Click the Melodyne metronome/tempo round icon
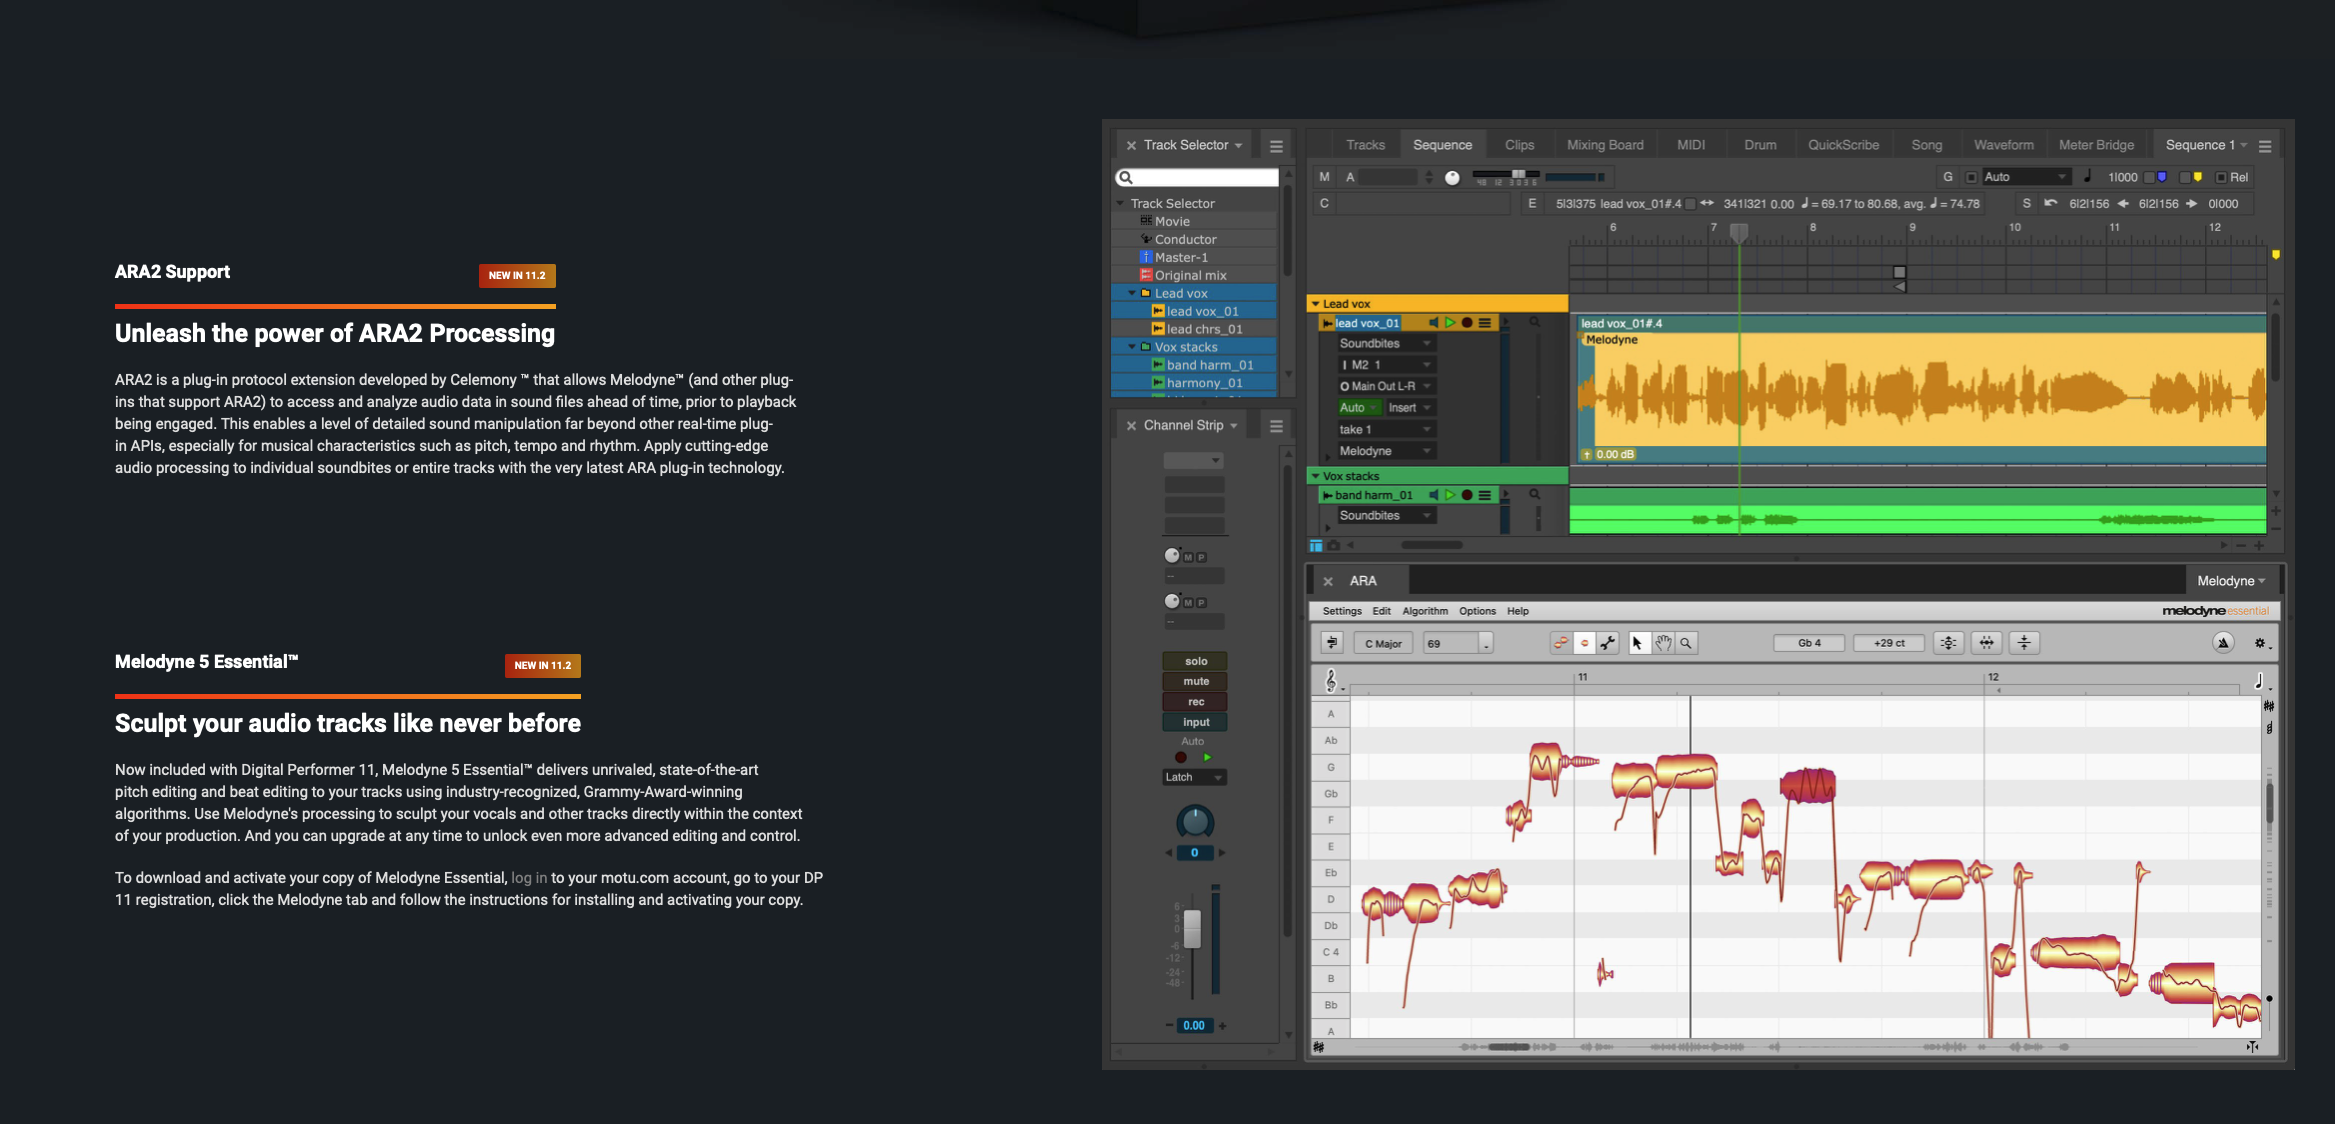This screenshot has height=1124, width=2335. 2223,643
